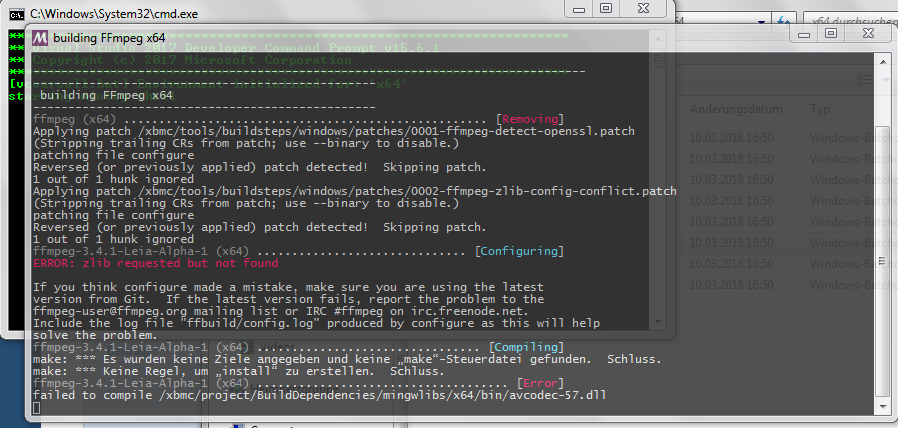Click the ffmpeg-user@ffmpeg.org mailing list line

point(281,311)
